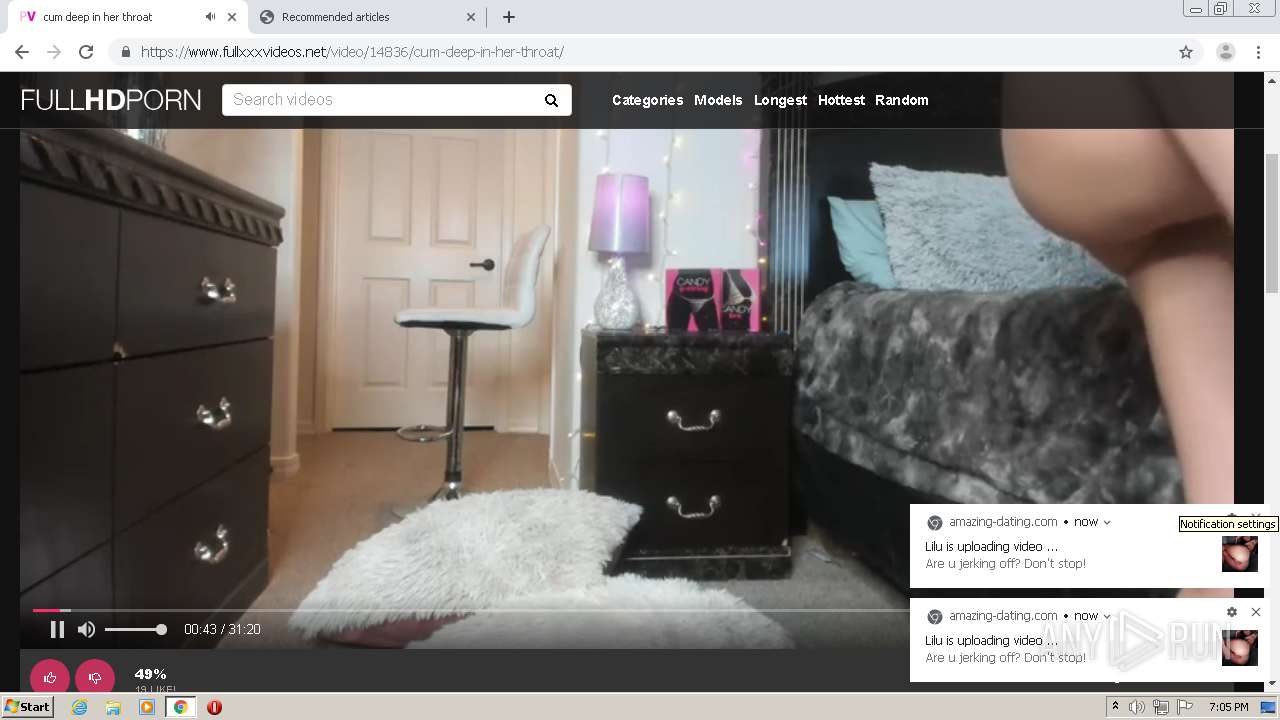Close the first browser tab
Screen dimensions: 1280x720
(233, 17)
